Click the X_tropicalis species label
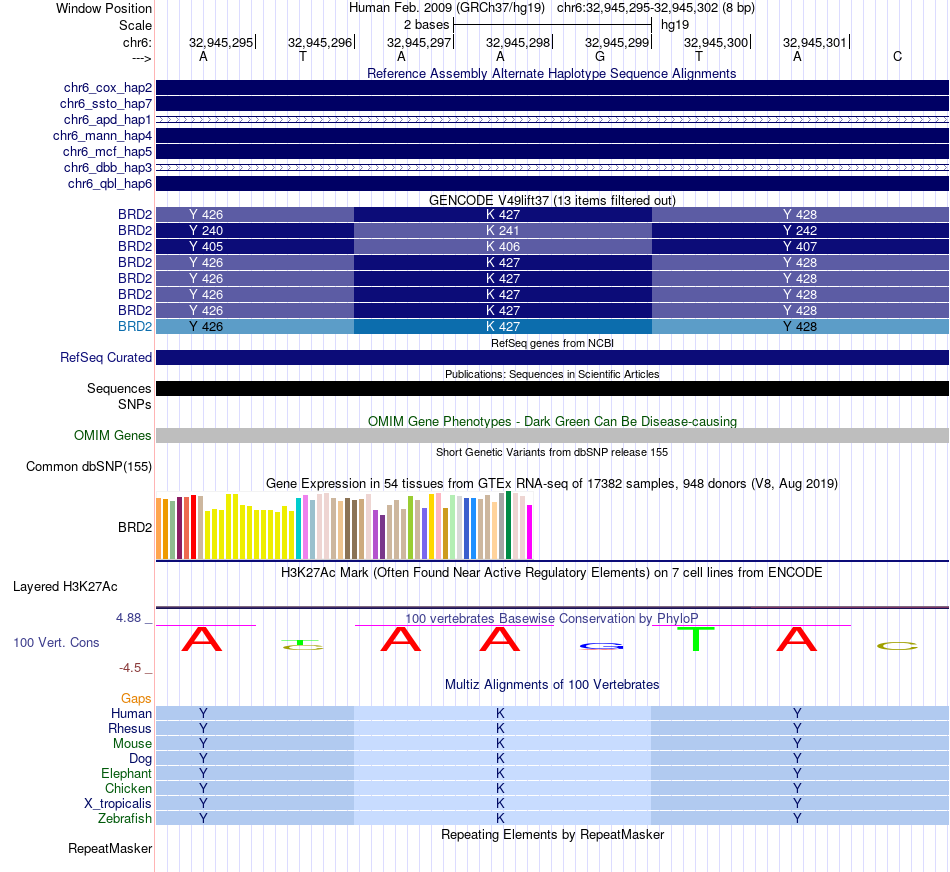 (x=118, y=804)
